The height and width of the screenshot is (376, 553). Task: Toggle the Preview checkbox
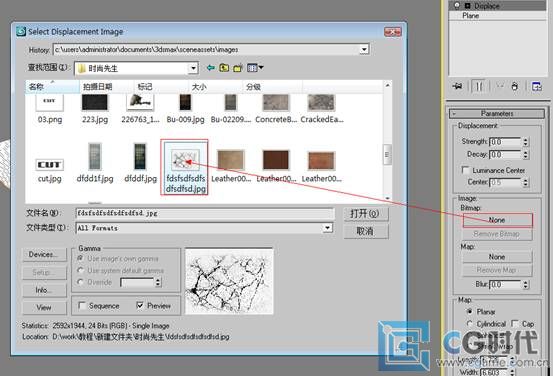click(x=140, y=305)
